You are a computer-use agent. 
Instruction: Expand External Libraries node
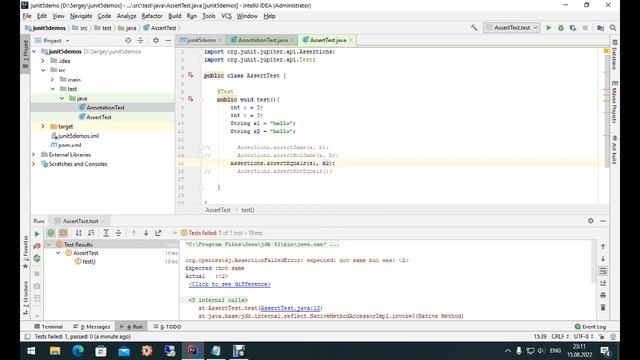(34, 154)
